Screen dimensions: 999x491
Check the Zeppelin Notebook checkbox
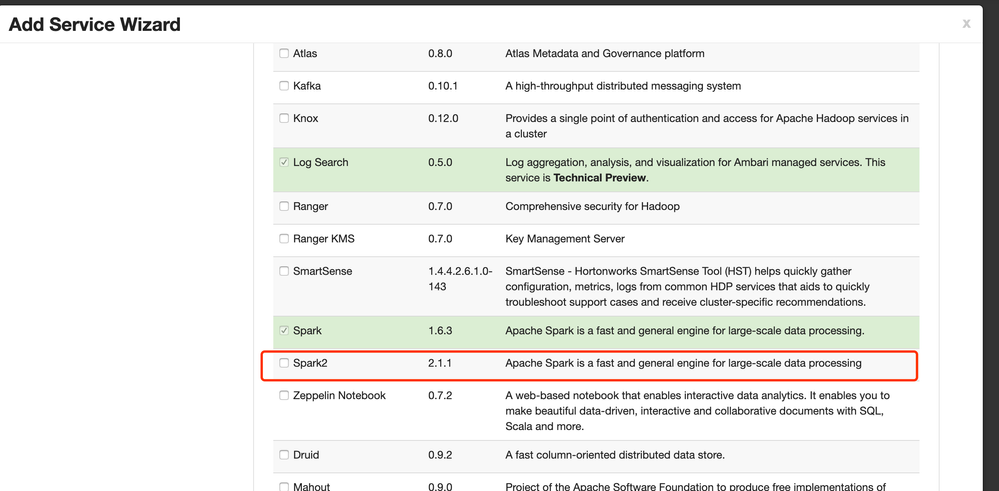tap(284, 396)
